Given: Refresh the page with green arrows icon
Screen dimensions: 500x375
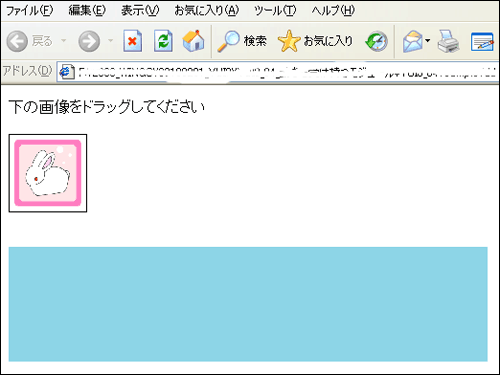Looking at the screenshot, I should pos(163,41).
